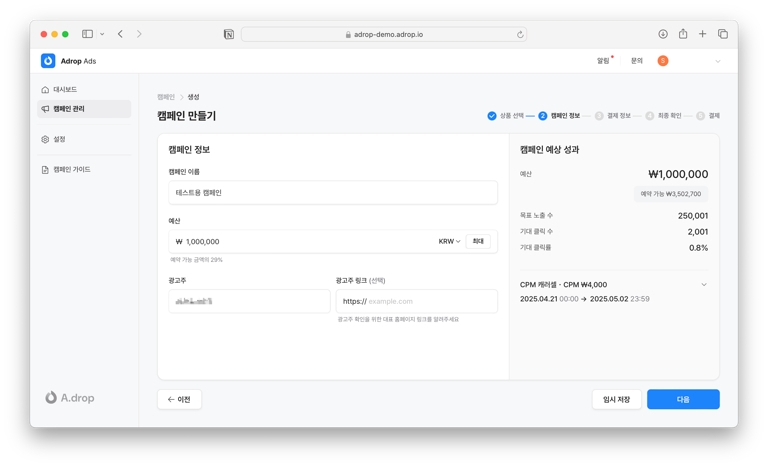This screenshot has width=768, height=467.
Task: Open Safari downloads icon
Action: (x=663, y=34)
